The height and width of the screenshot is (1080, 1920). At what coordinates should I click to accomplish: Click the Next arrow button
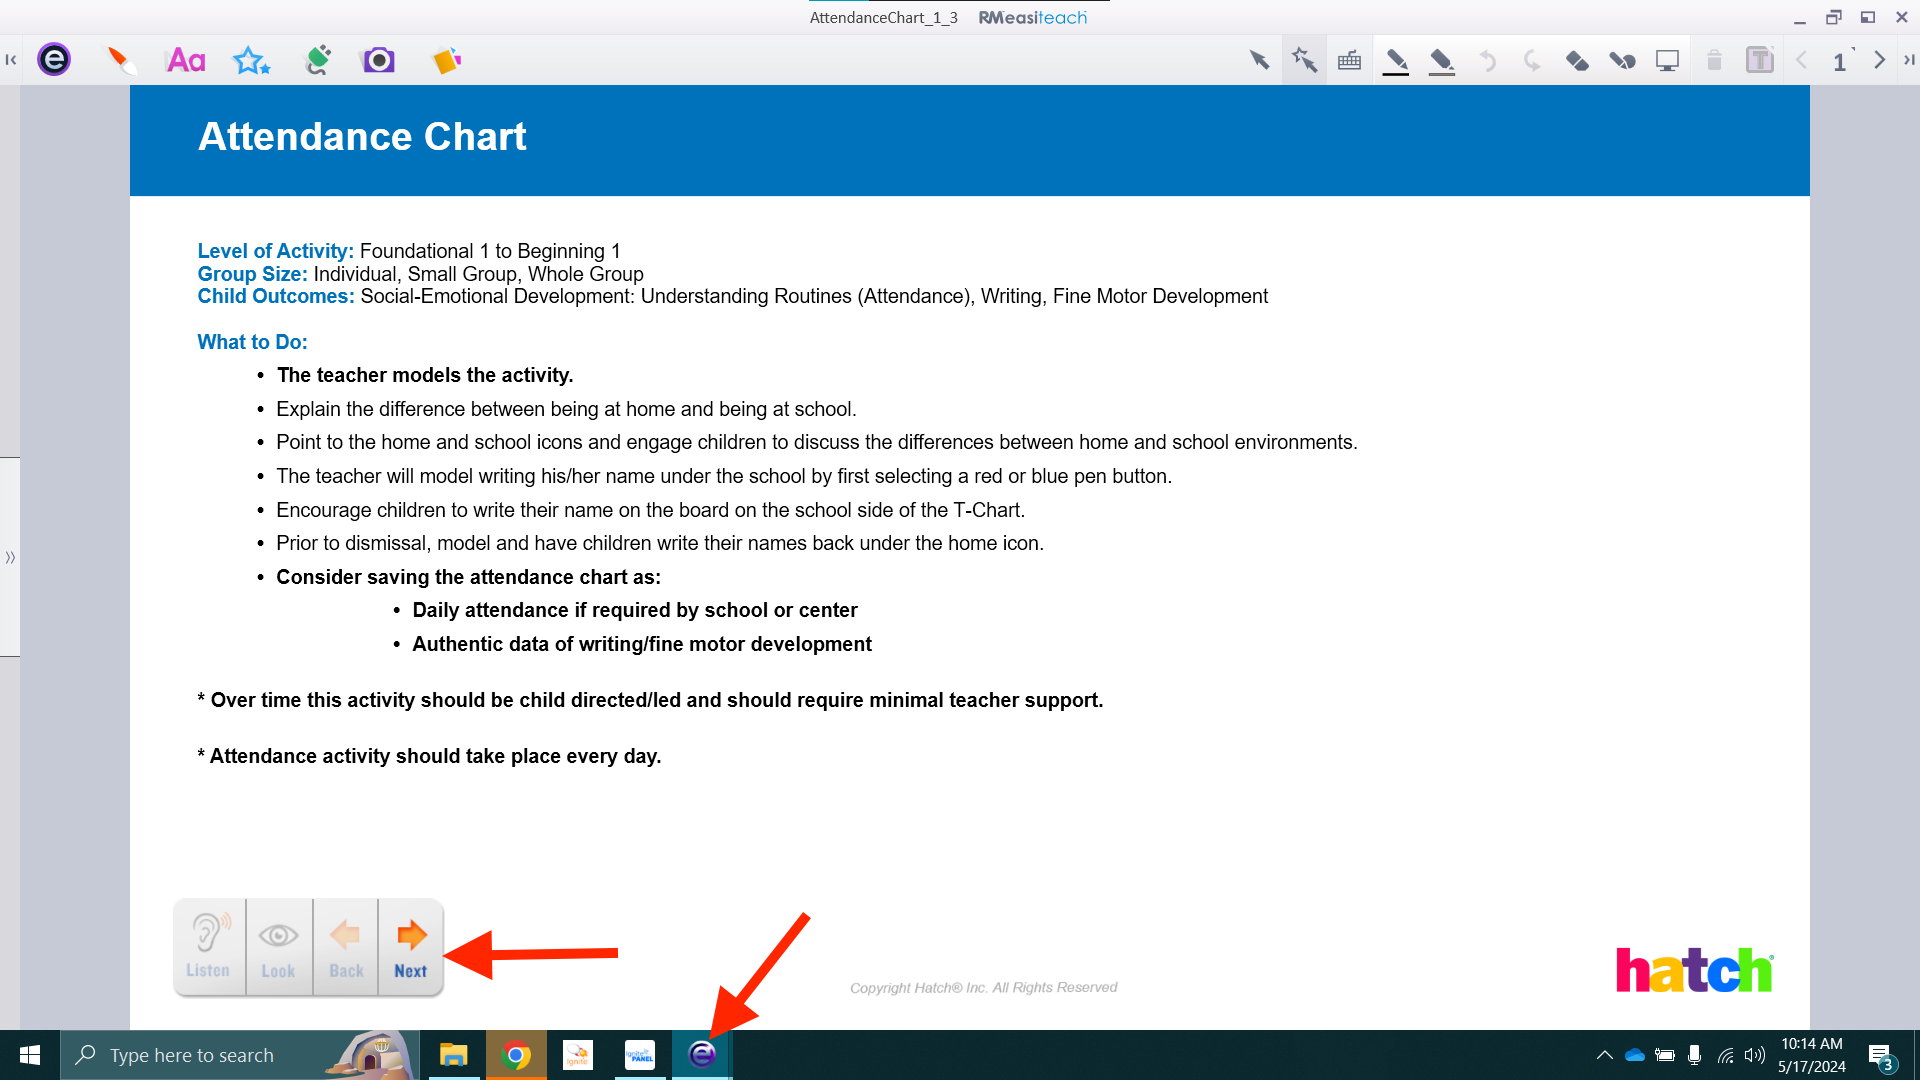(411, 947)
